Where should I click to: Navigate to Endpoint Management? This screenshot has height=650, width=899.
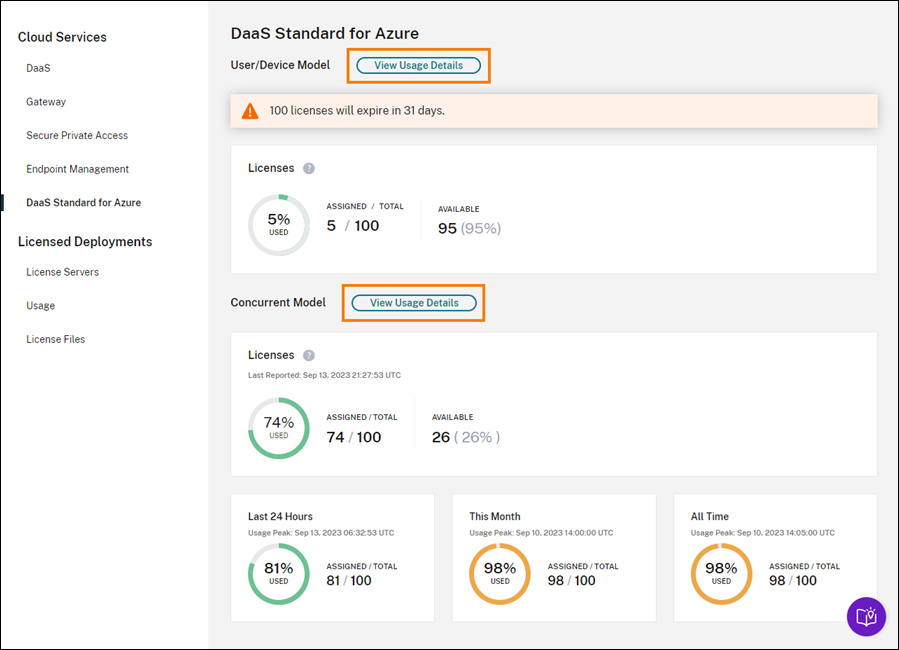pyautogui.click(x=77, y=169)
